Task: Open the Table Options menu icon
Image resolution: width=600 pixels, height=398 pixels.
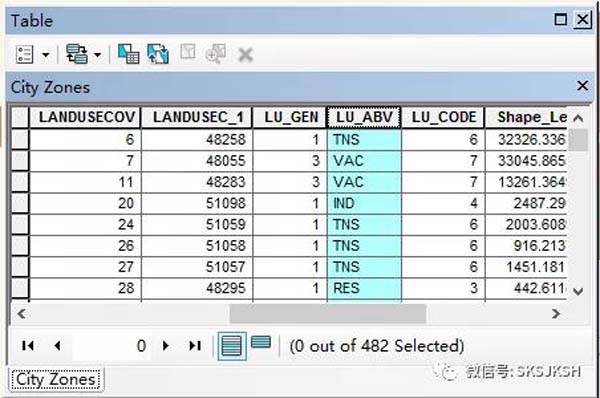Action: [25, 54]
